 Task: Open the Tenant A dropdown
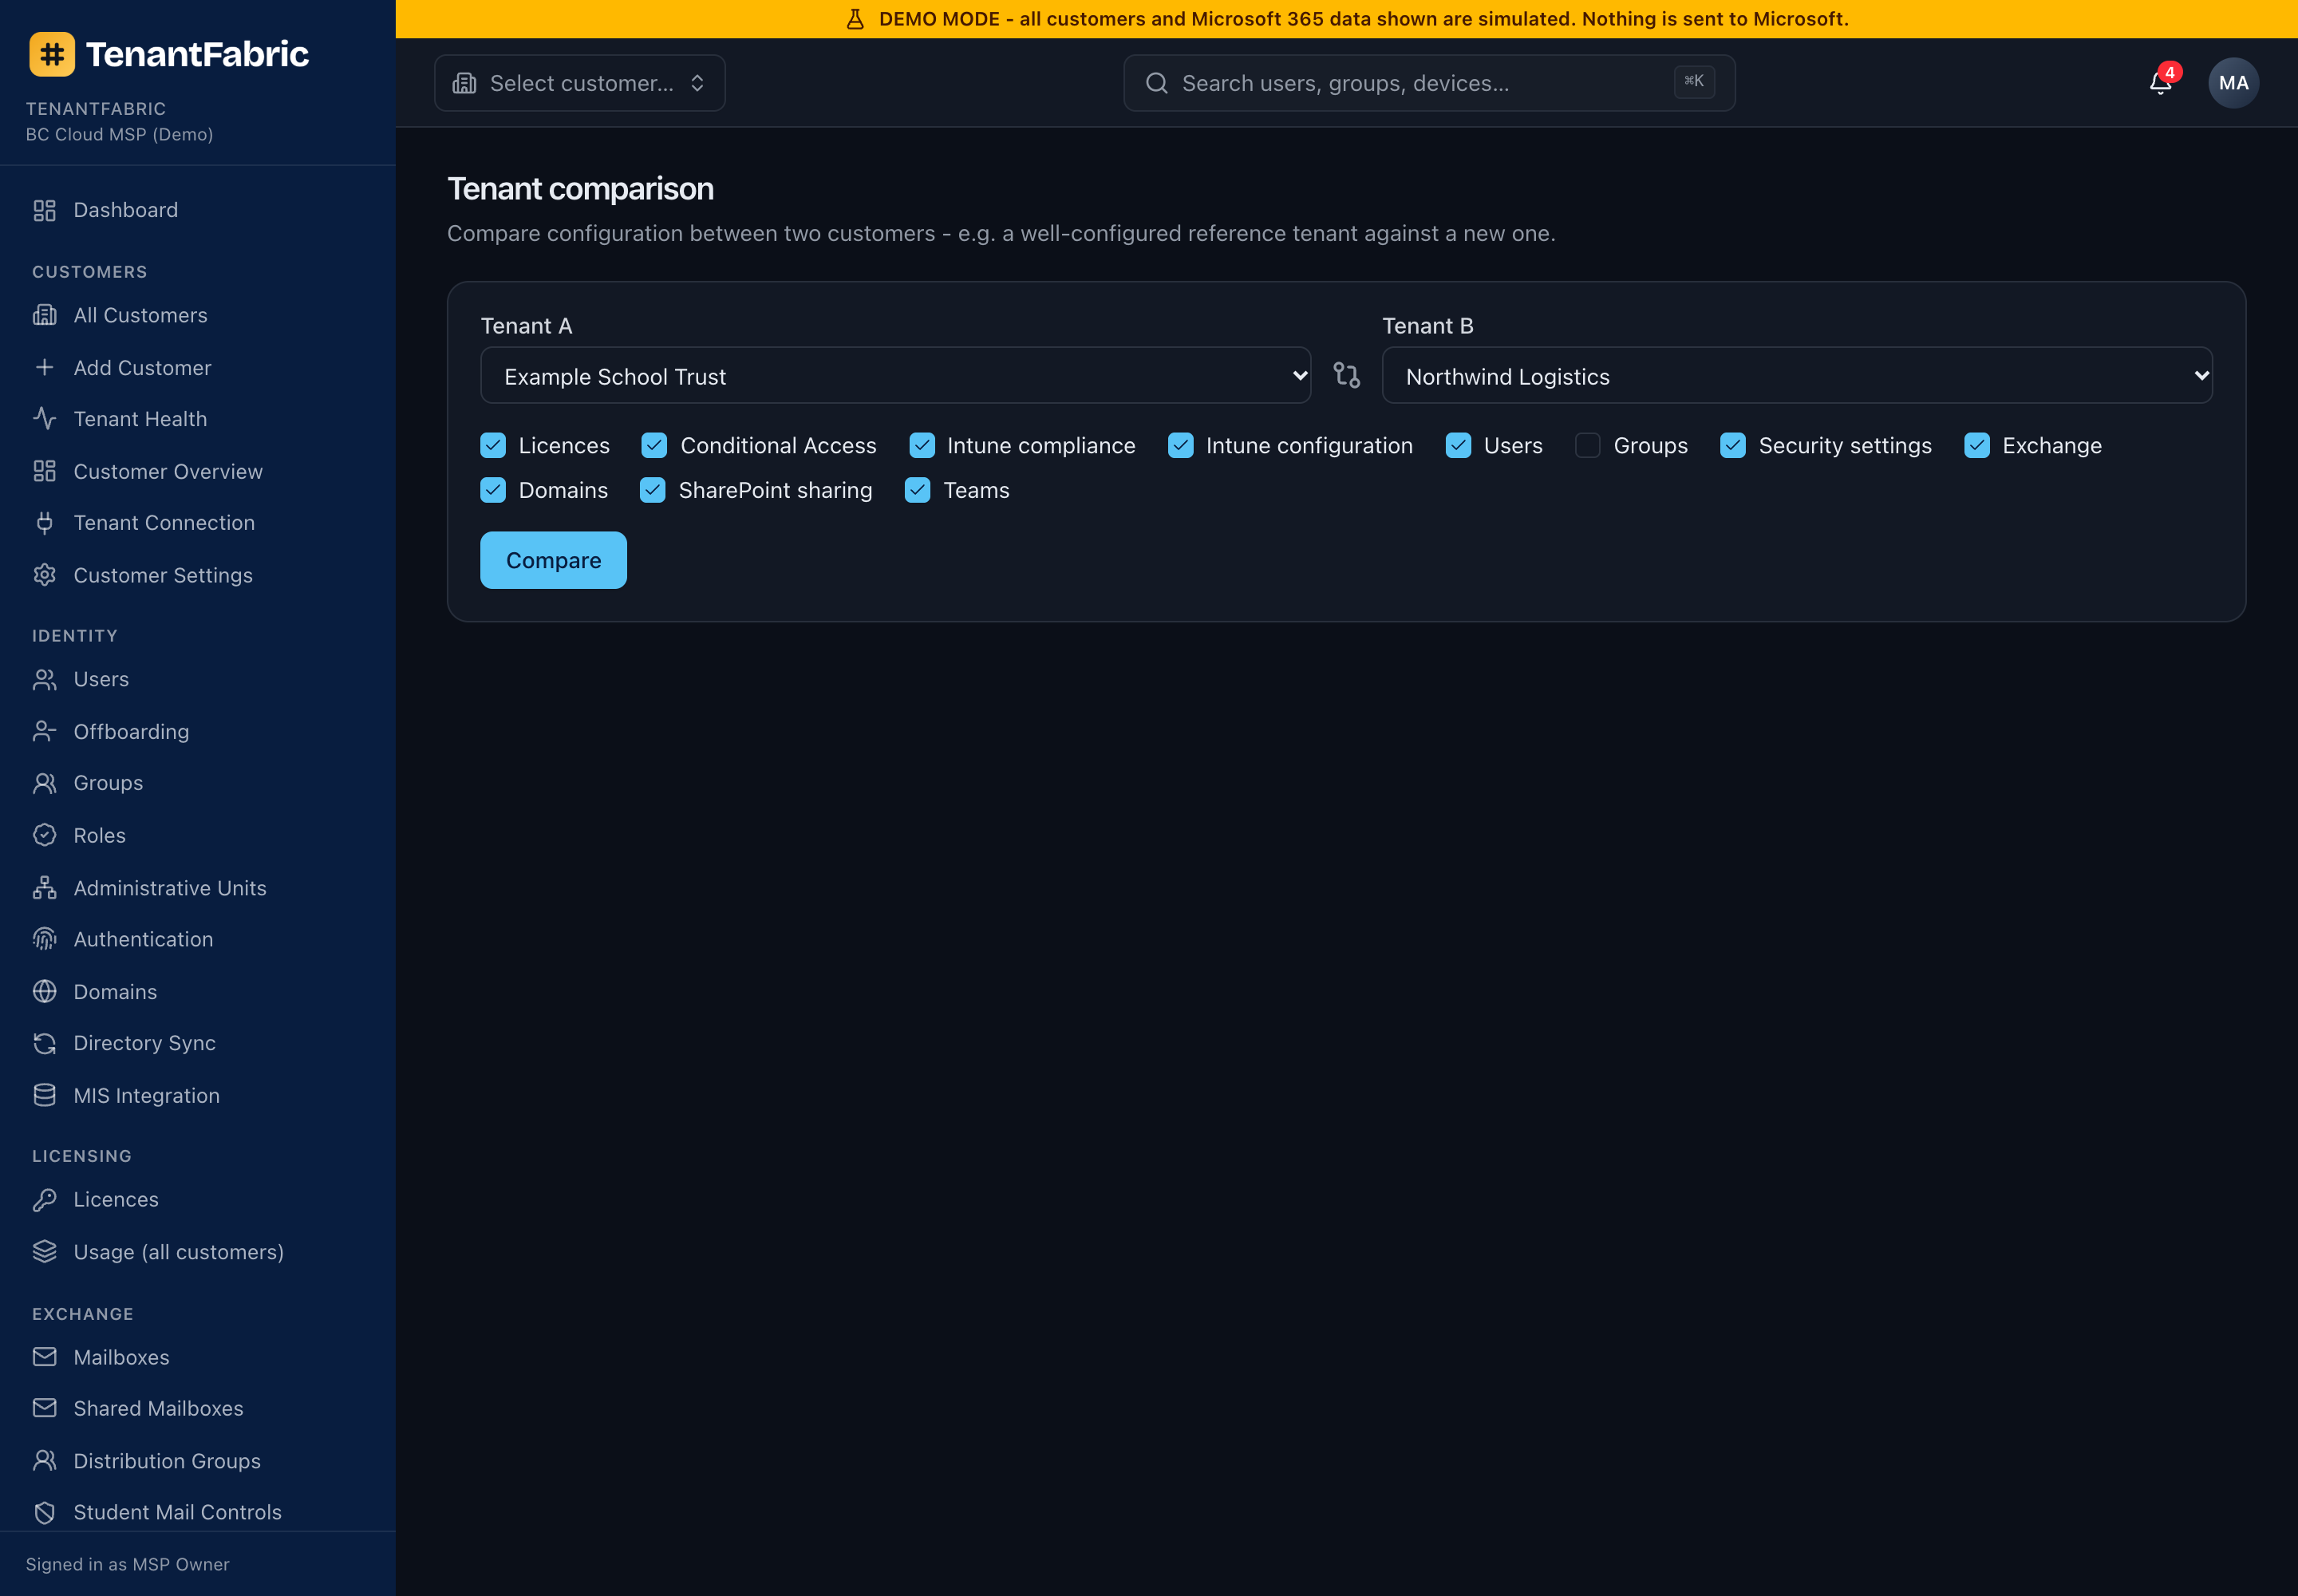895,376
